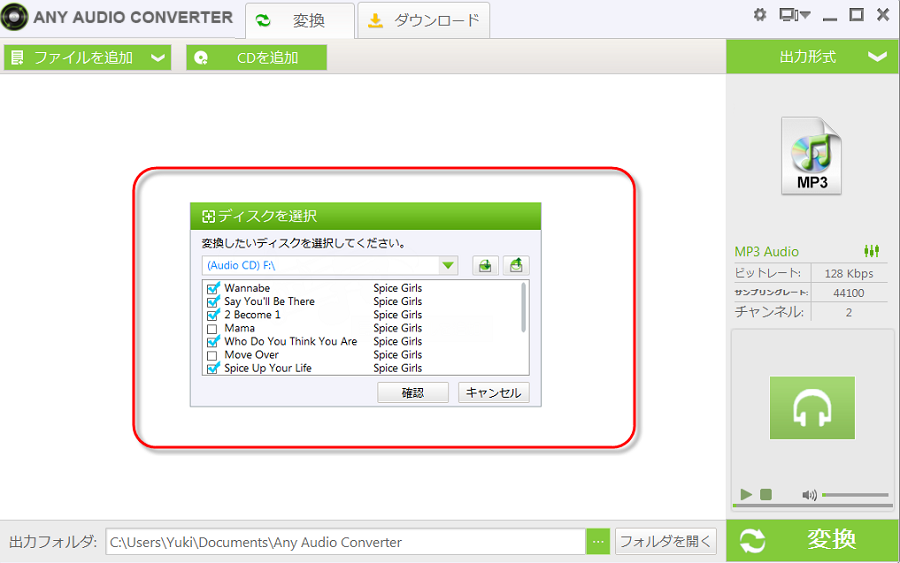Image resolution: width=900 pixels, height=563 pixels.
Task: Click the disc icon on CDを追加
Action: [x=201, y=58]
